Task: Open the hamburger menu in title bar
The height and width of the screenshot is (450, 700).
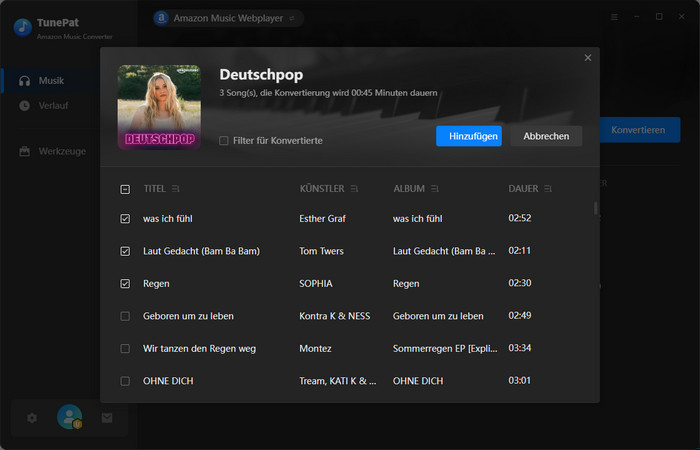Action: (x=614, y=17)
